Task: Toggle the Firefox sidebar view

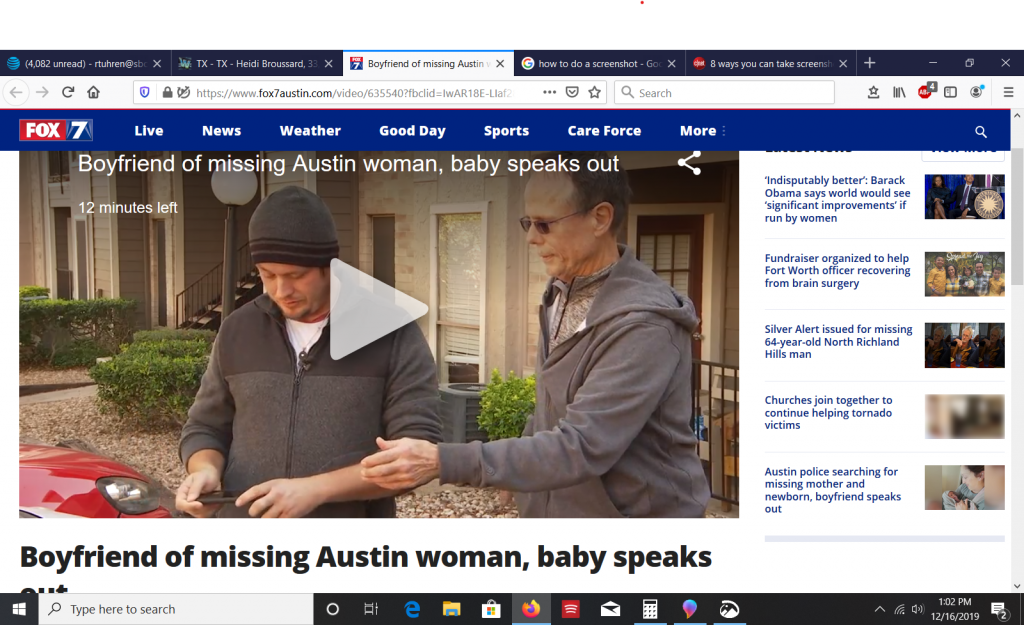Action: click(x=950, y=92)
